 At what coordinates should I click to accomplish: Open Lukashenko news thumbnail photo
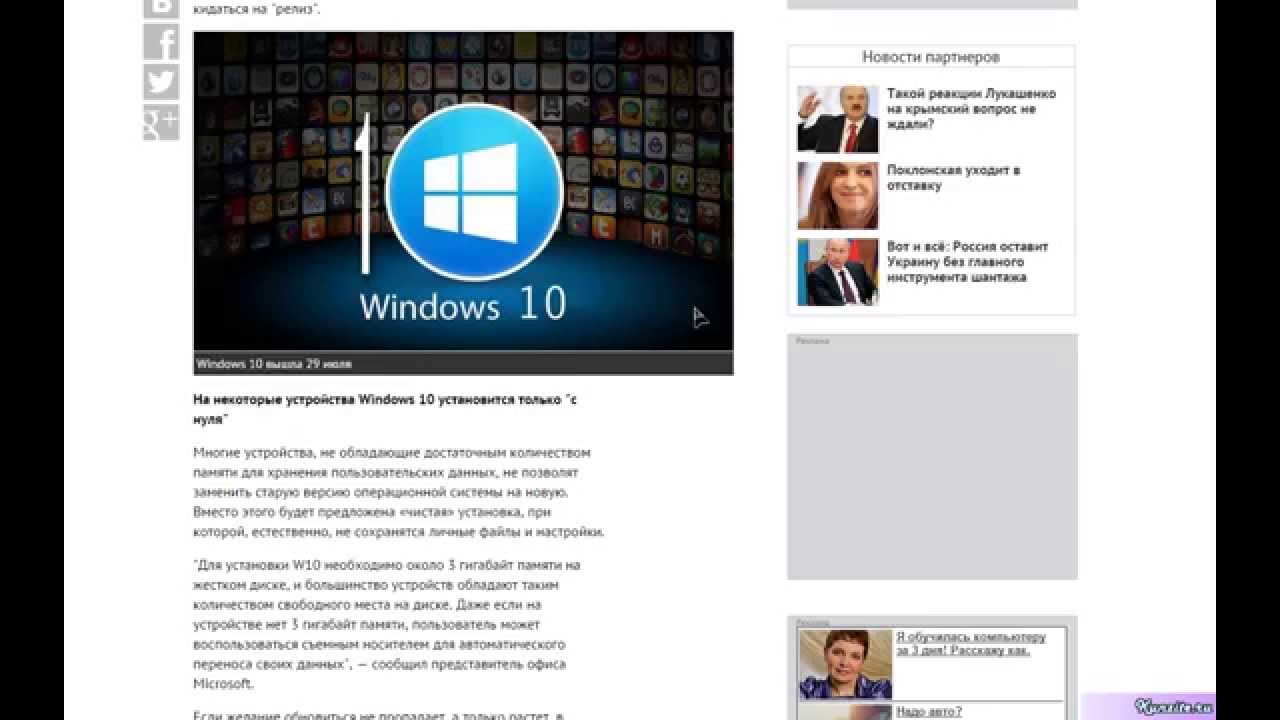(837, 119)
